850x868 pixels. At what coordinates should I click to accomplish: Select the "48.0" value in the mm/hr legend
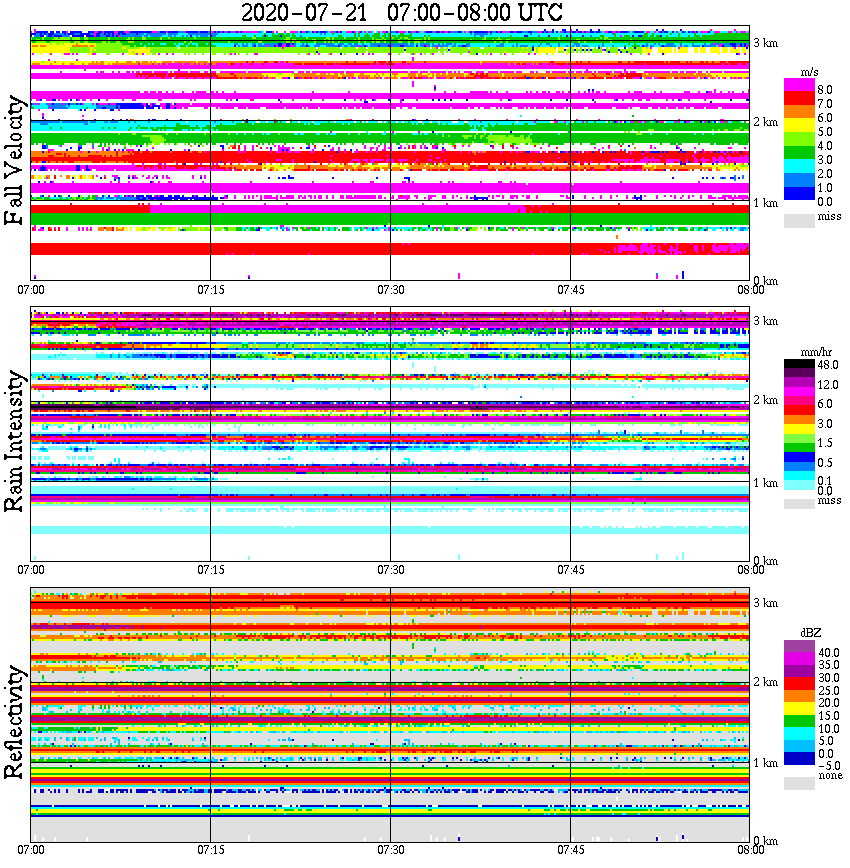828,365
